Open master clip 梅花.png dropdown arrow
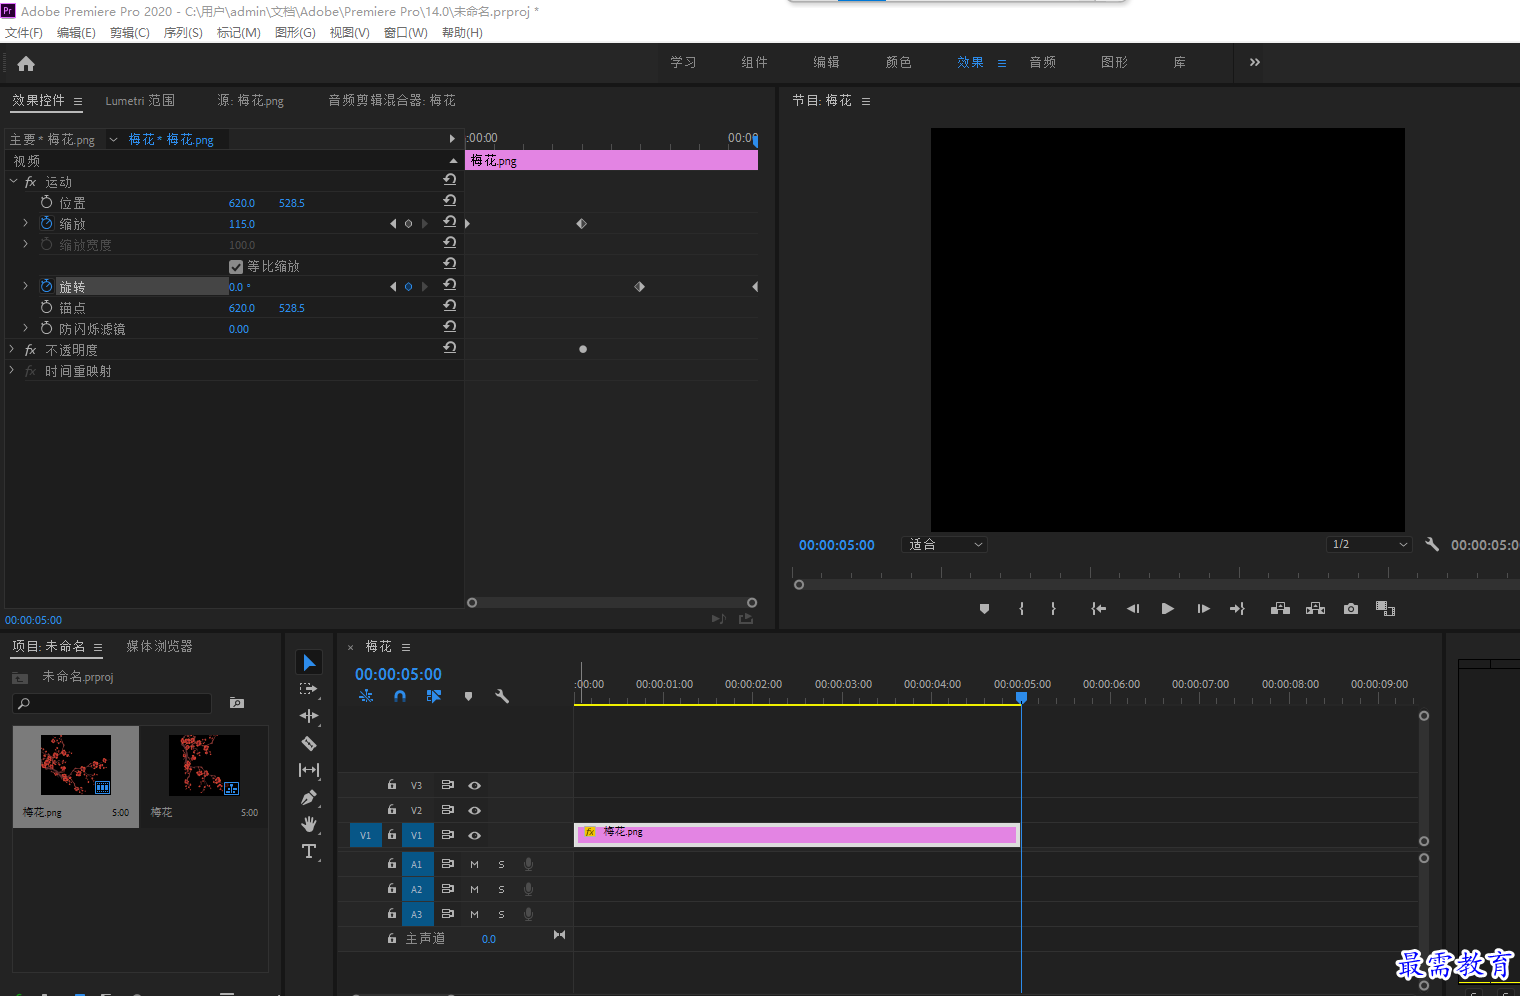This screenshot has width=1520, height=996. click(x=113, y=139)
